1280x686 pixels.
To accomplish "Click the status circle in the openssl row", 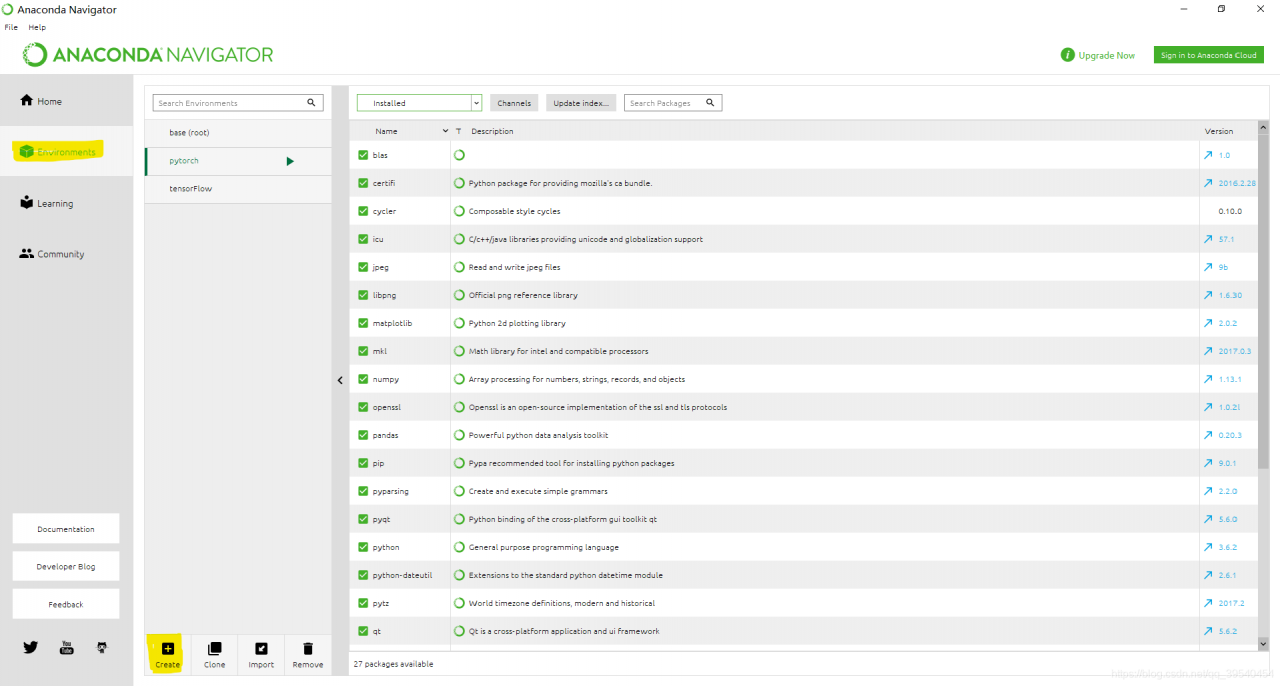I will [459, 407].
